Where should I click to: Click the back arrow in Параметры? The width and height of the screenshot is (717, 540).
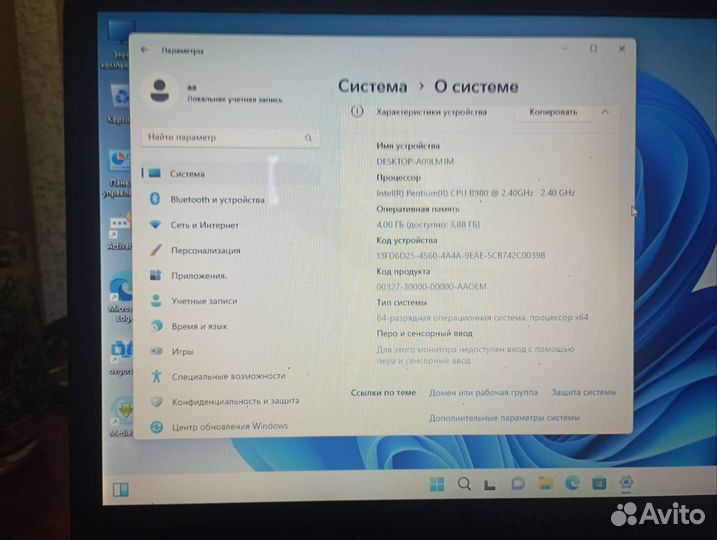tap(146, 50)
